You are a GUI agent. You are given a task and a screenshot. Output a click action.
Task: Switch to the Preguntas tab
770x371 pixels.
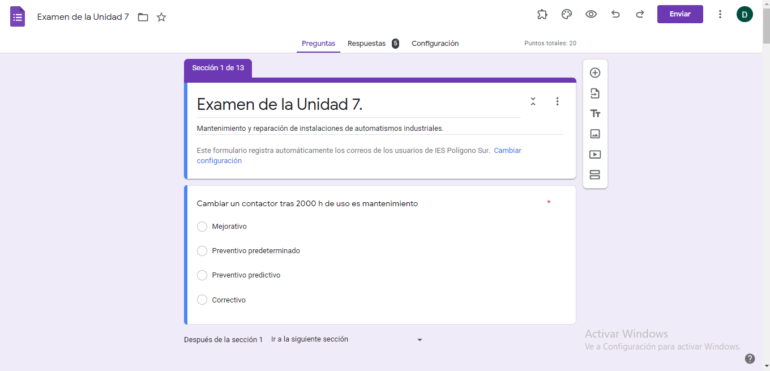[318, 43]
